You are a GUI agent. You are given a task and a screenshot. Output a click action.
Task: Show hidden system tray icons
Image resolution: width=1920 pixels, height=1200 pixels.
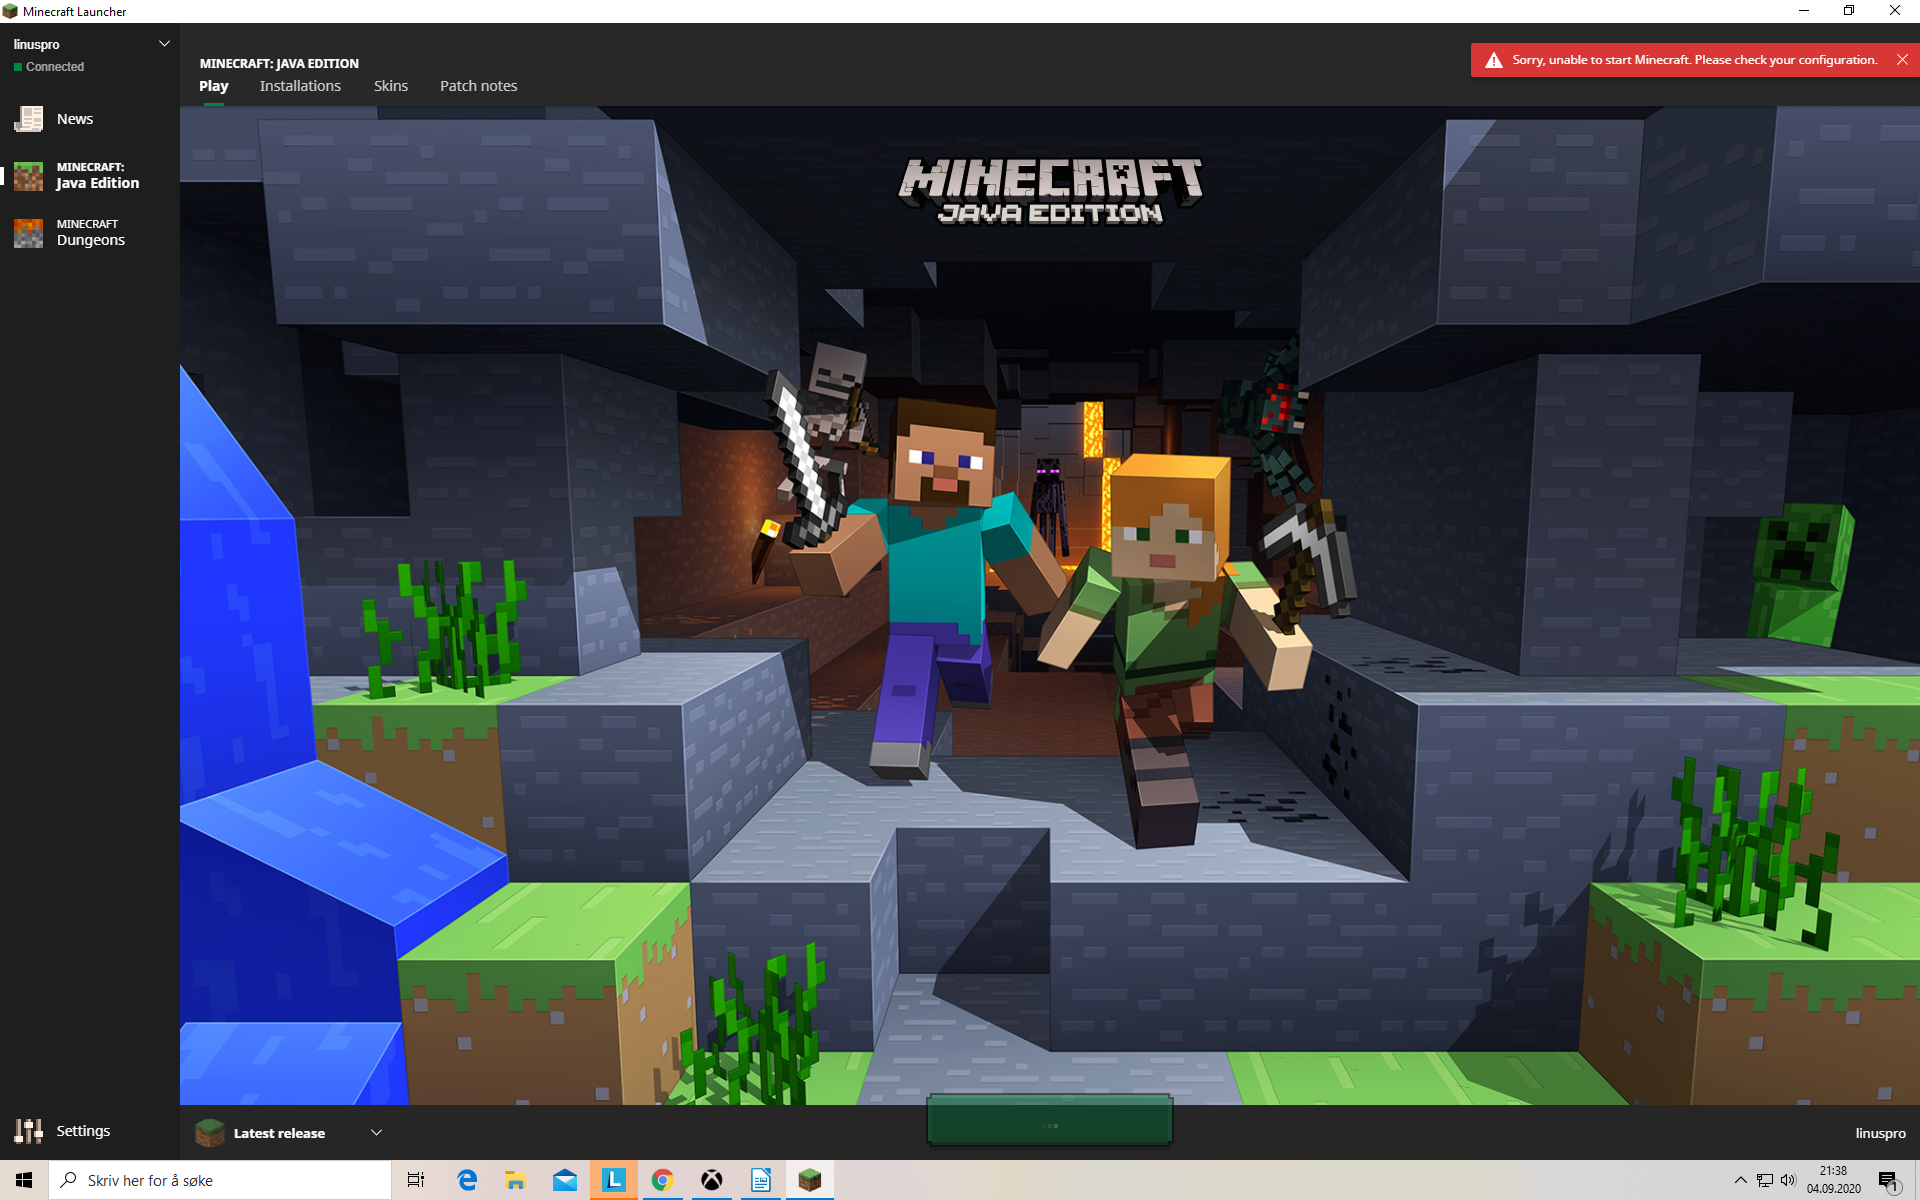point(1740,1180)
